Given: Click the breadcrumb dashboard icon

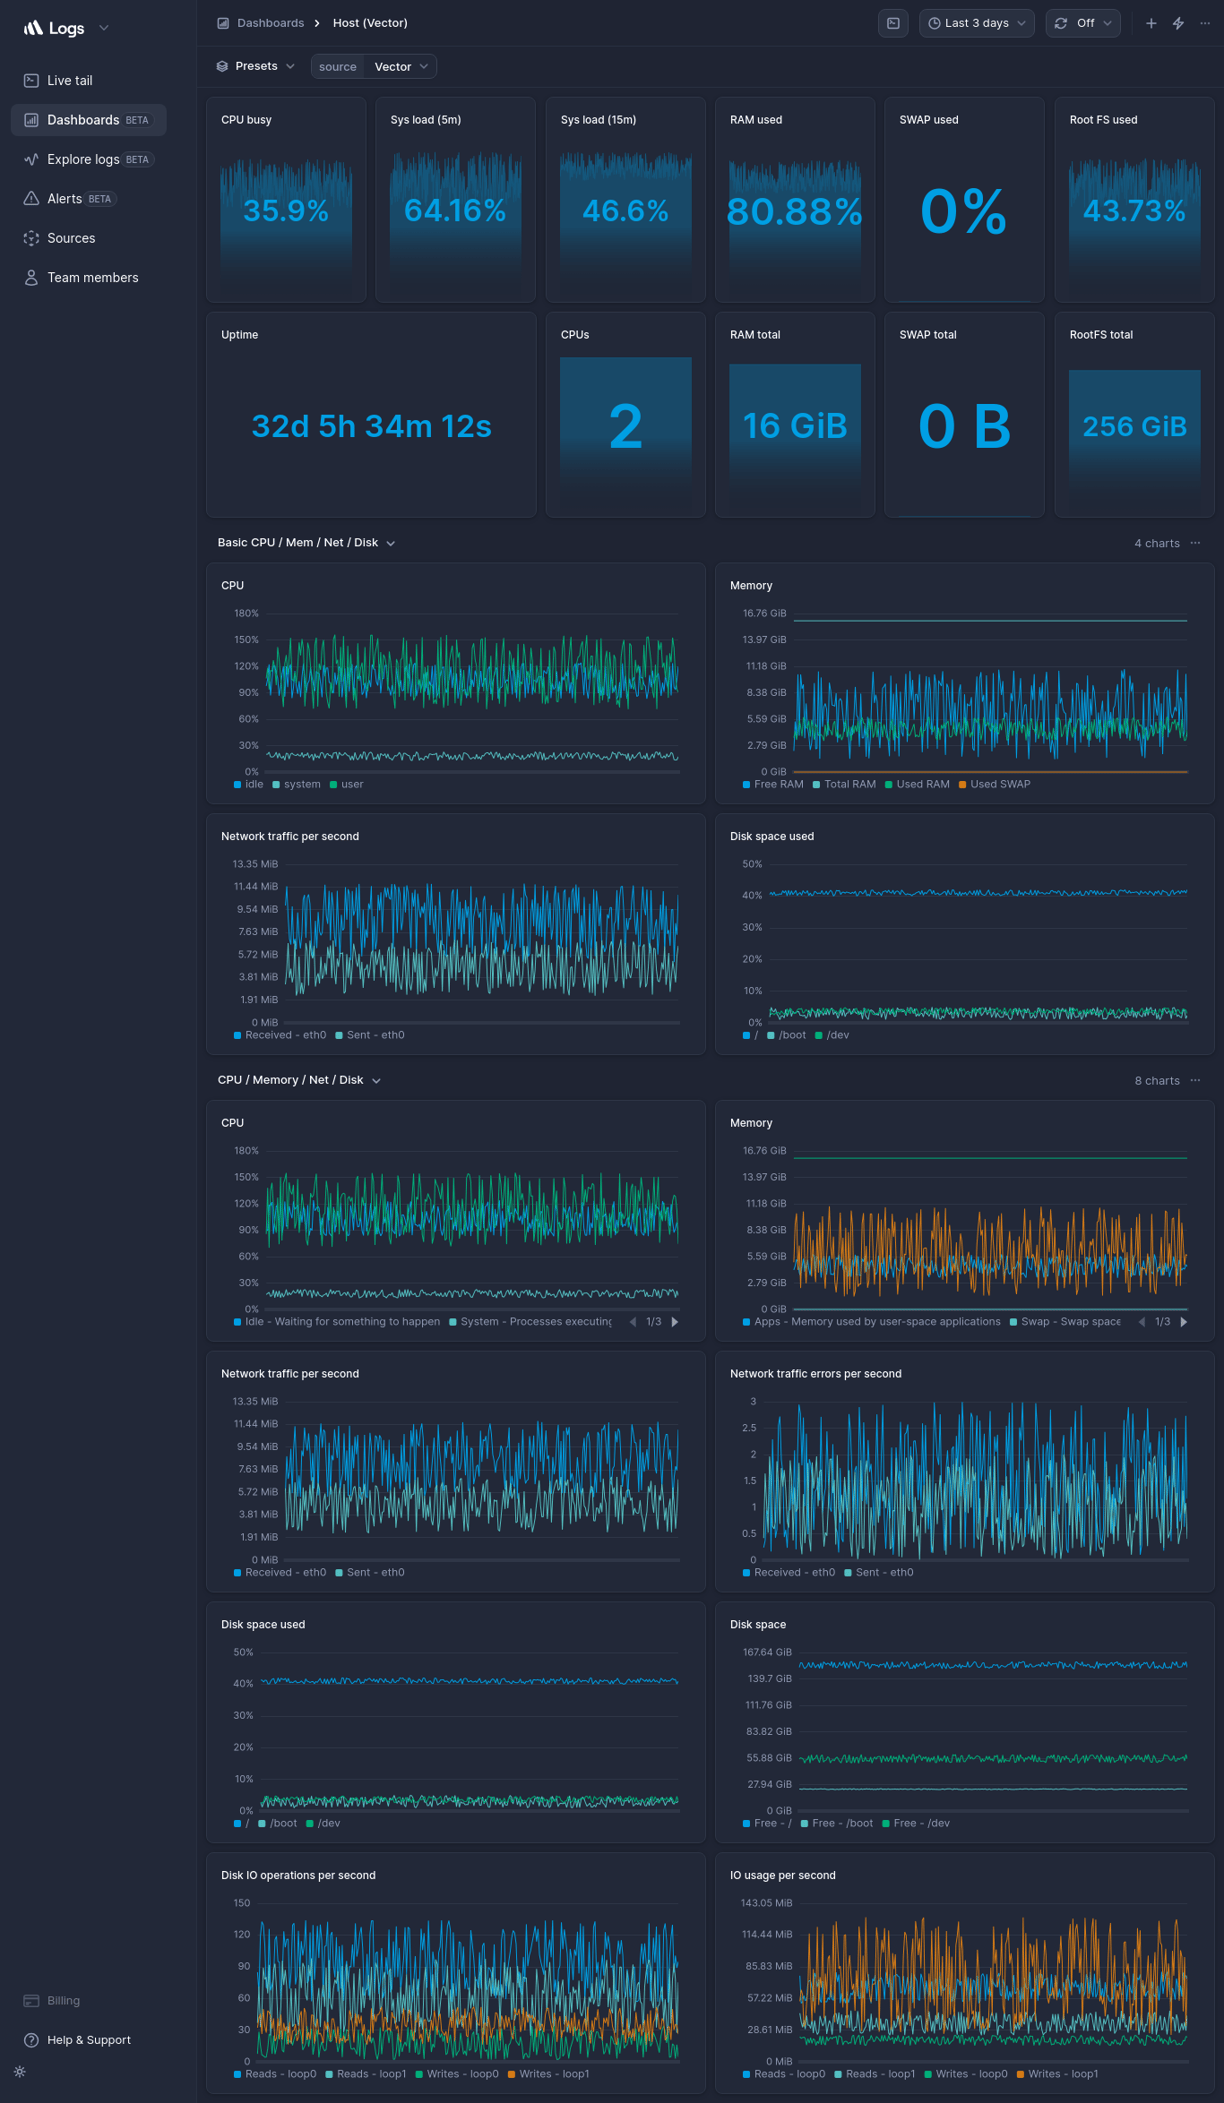Looking at the screenshot, I should coord(223,23).
